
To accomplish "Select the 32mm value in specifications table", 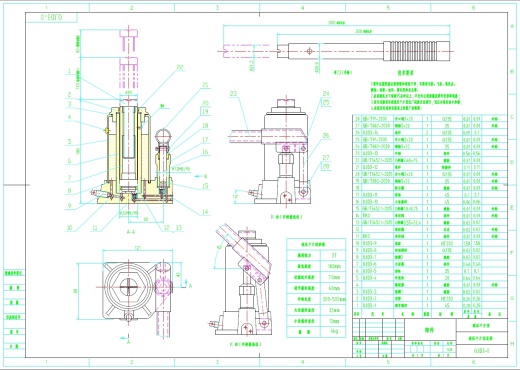I will point(334,310).
